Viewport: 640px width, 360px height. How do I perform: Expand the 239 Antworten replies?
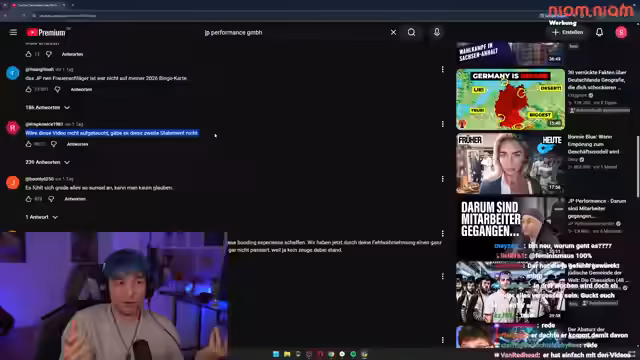(47, 162)
